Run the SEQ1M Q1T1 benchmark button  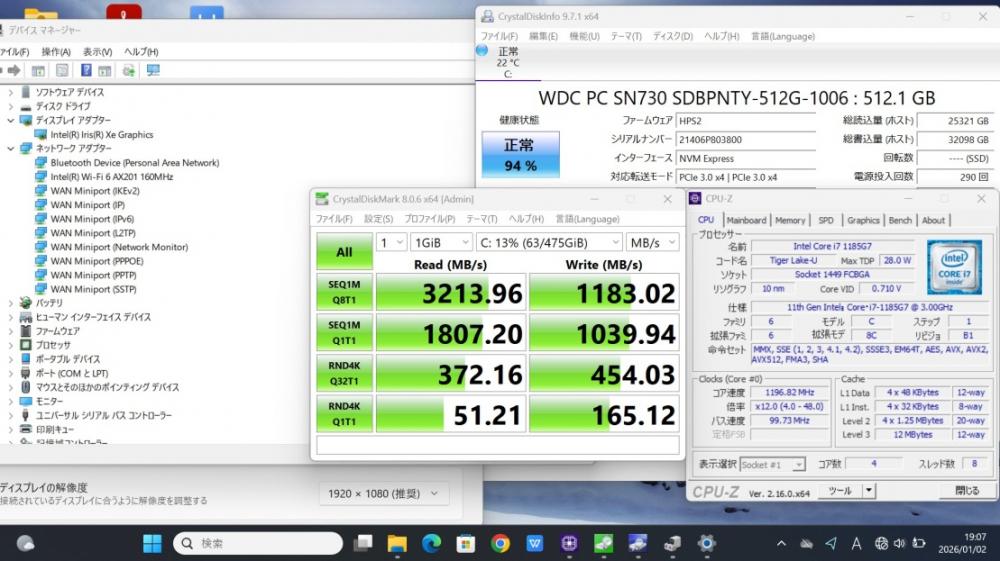point(344,333)
